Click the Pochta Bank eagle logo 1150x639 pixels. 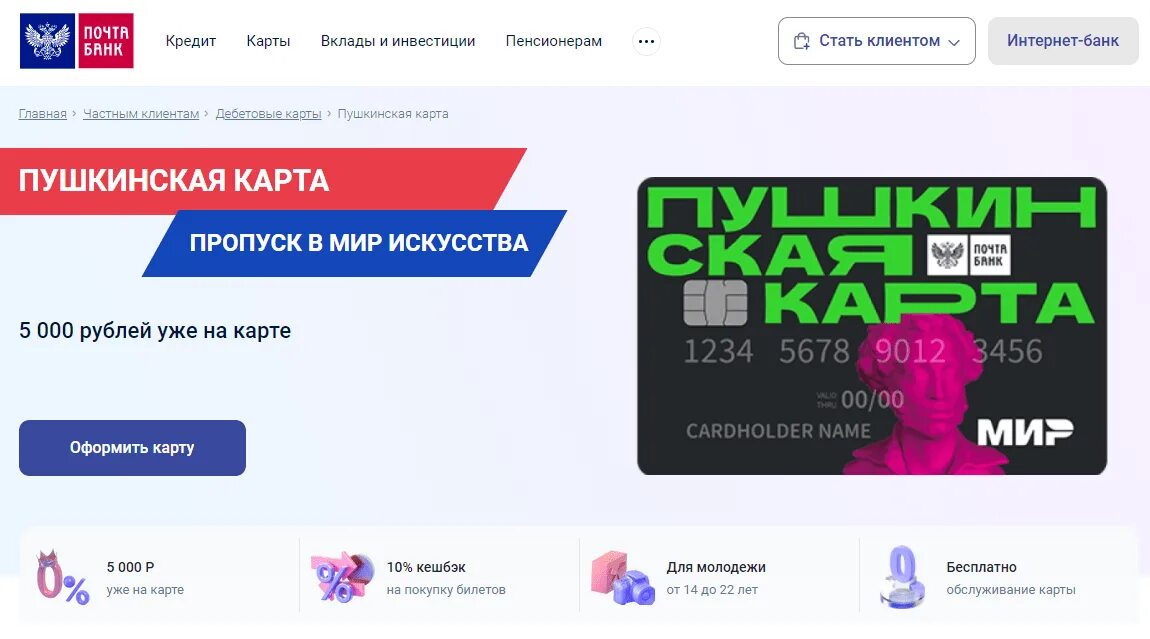[48, 40]
